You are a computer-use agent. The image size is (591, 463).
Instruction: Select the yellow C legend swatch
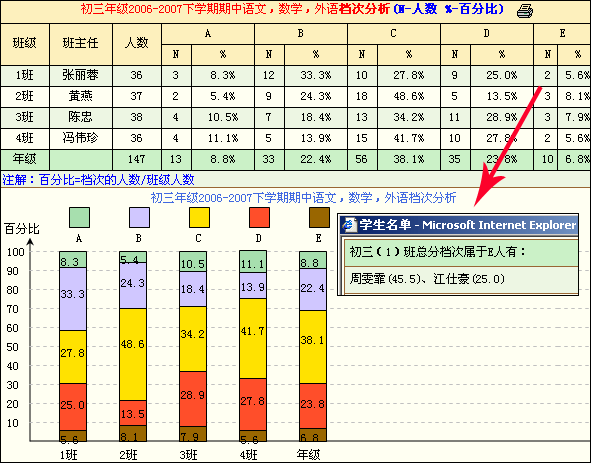[x=199, y=218]
